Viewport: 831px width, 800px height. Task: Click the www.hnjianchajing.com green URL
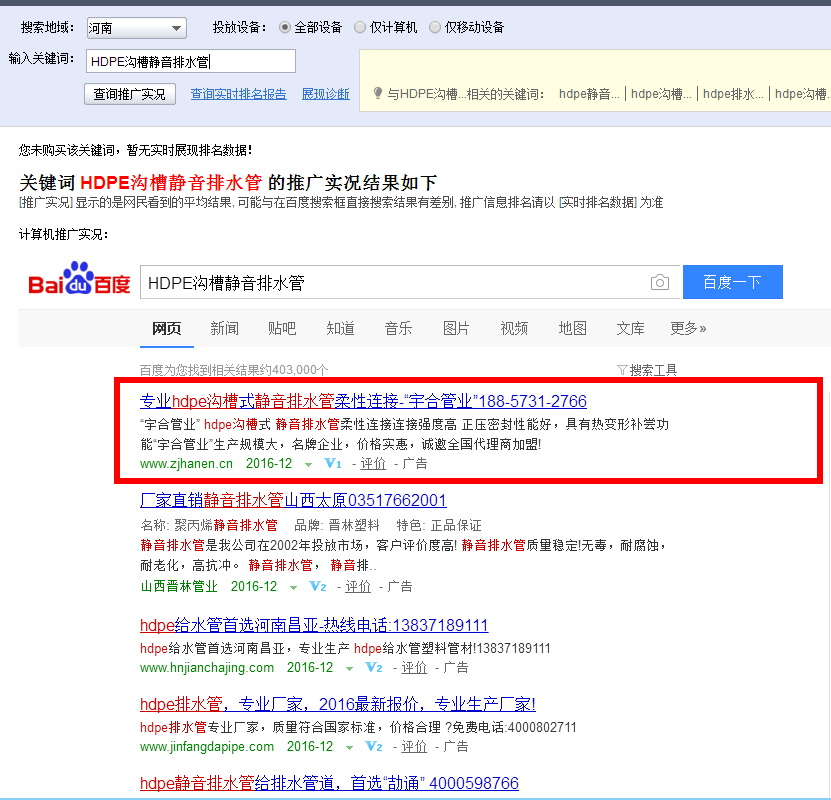(x=207, y=668)
